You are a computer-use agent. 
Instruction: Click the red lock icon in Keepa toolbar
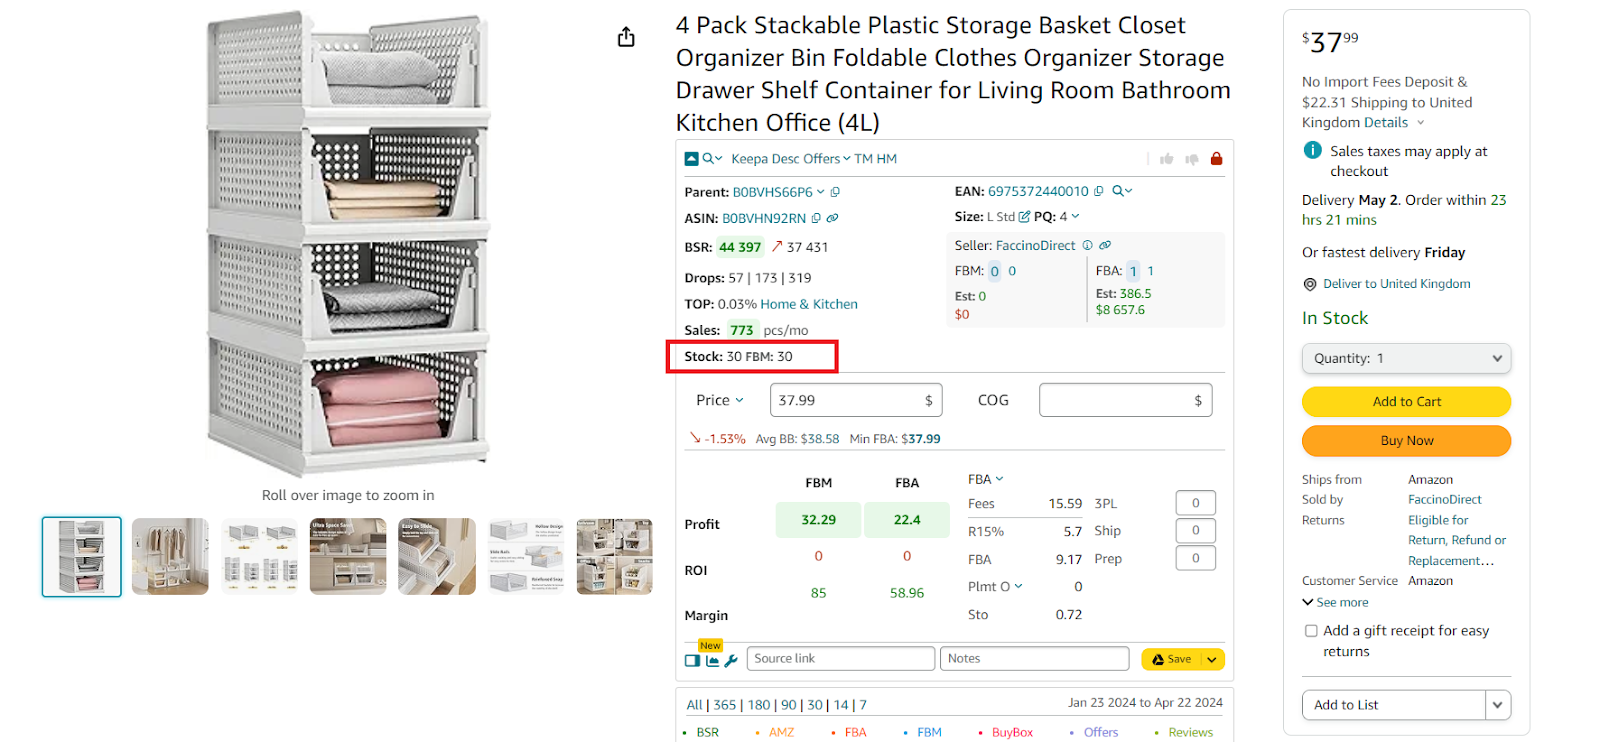1215,158
